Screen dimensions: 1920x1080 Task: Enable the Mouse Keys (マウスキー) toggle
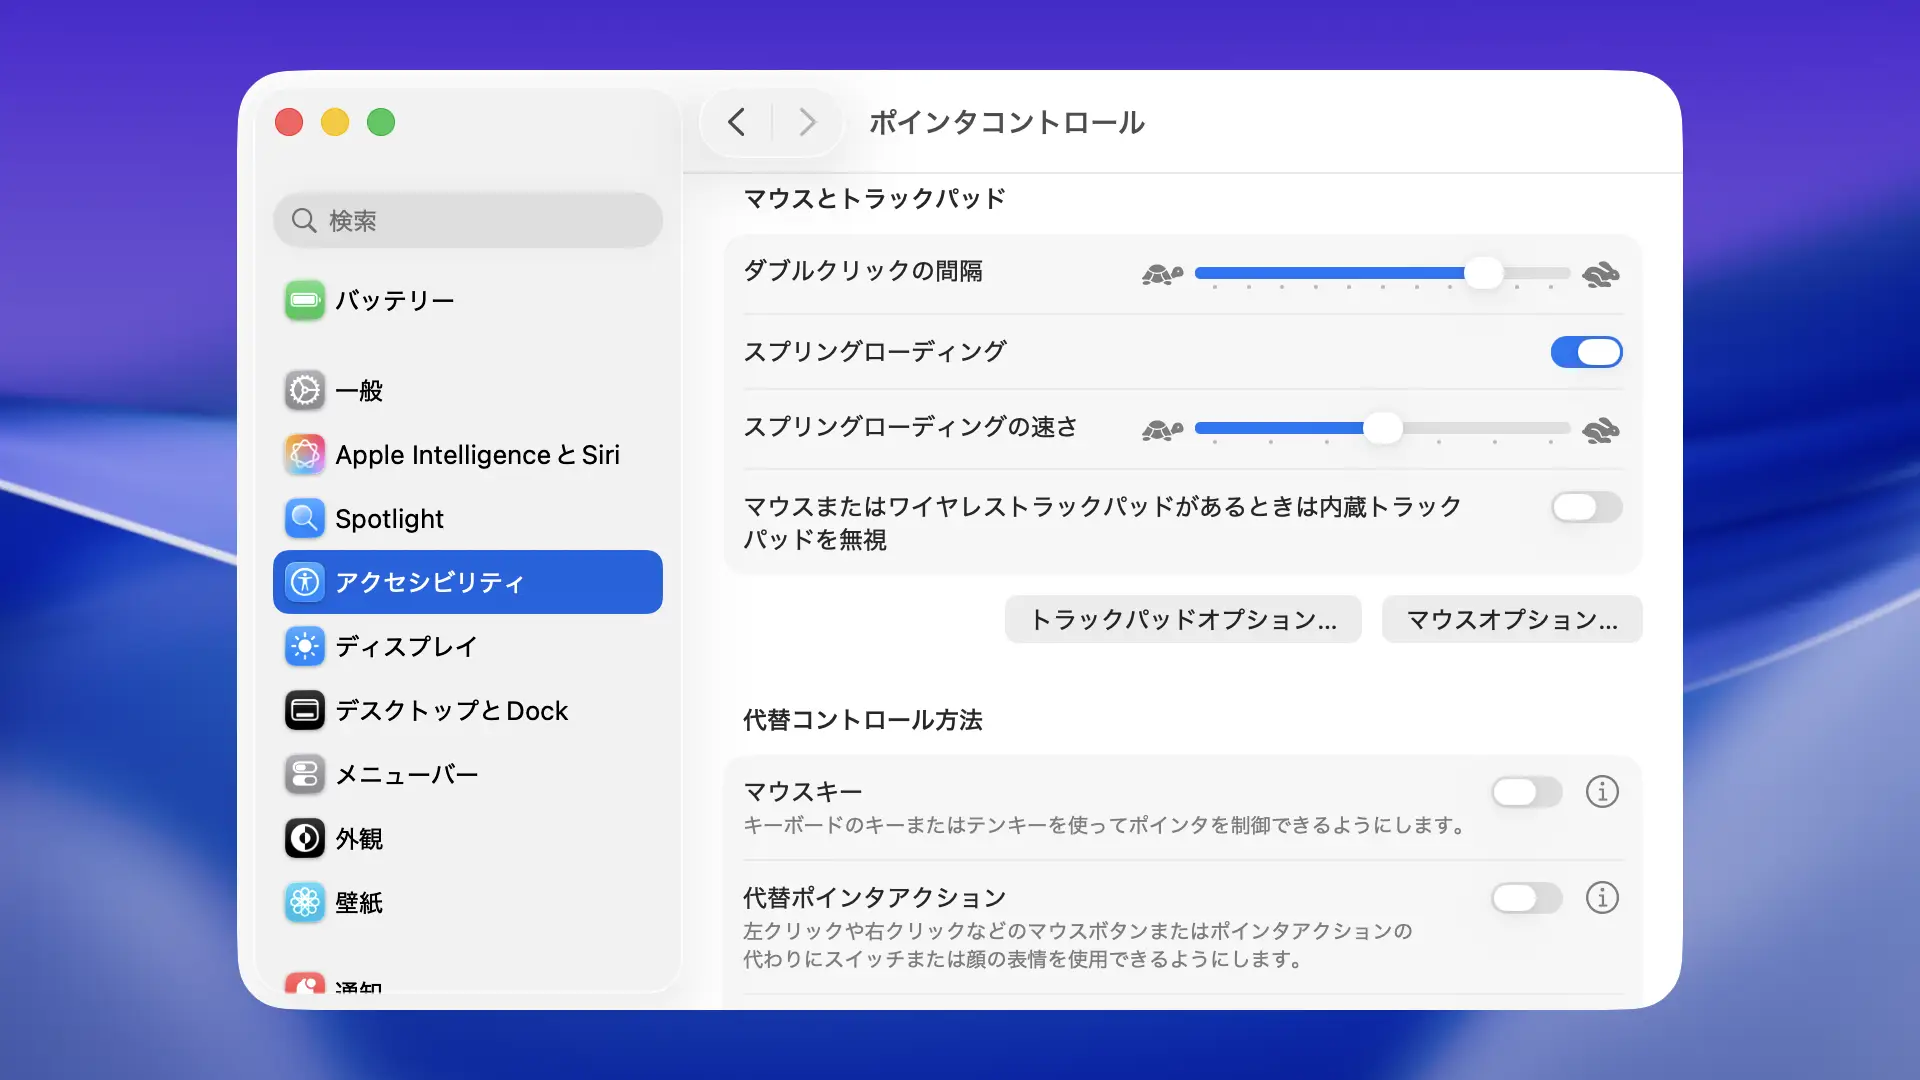pyautogui.click(x=1526, y=792)
